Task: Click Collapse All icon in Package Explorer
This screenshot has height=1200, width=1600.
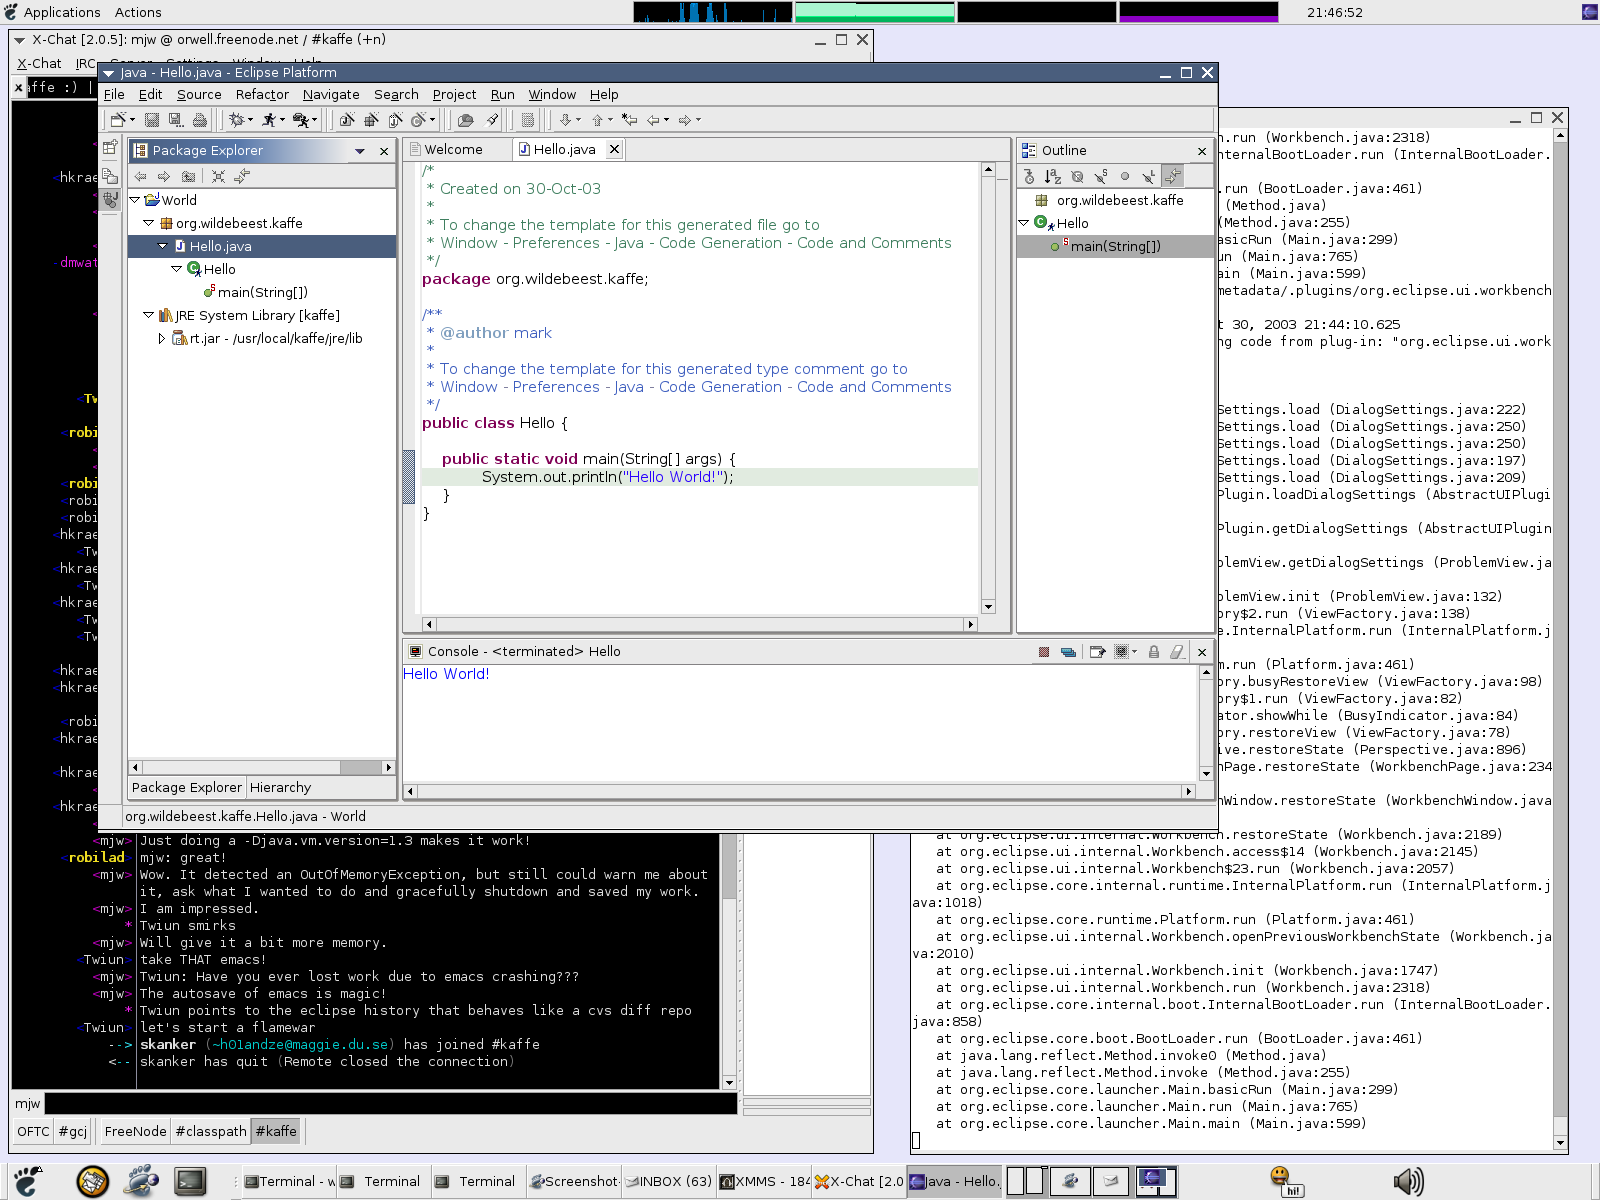Action: (x=218, y=176)
